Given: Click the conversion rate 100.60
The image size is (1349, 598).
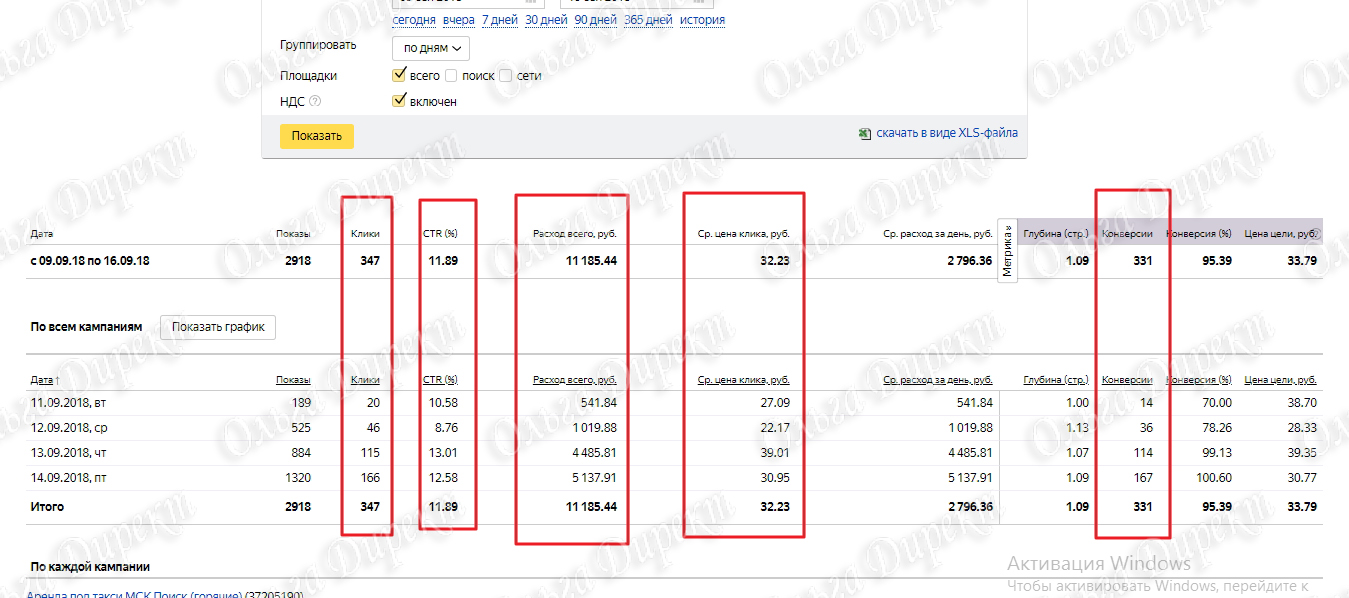Looking at the screenshot, I should coord(1214,478).
